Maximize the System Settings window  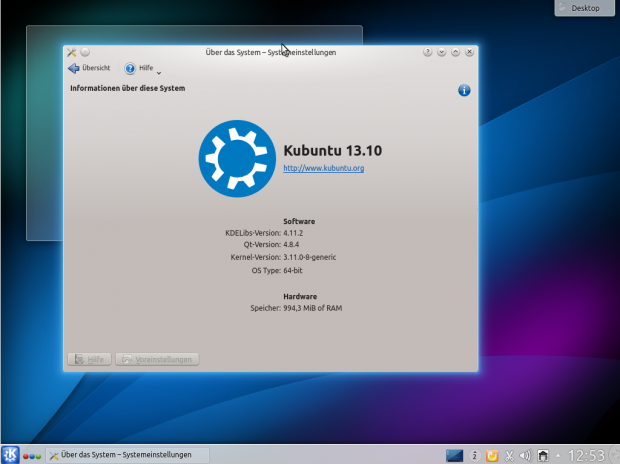point(456,52)
